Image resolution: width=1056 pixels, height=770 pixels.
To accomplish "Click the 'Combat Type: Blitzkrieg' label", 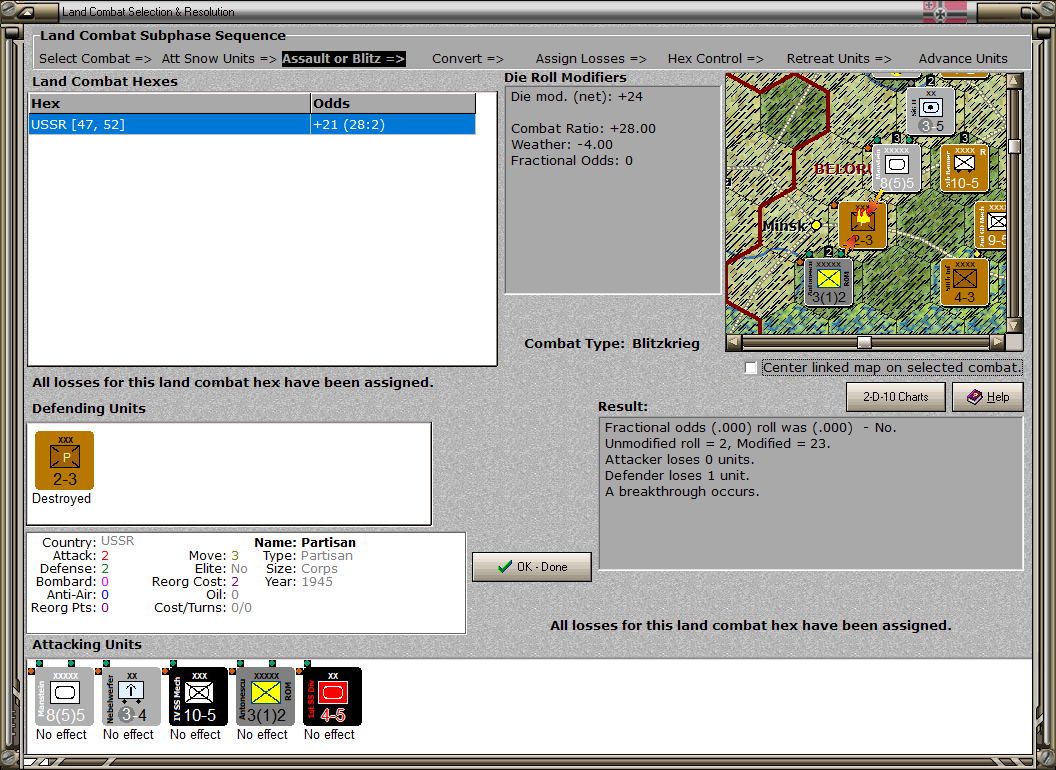I will click(x=612, y=344).
